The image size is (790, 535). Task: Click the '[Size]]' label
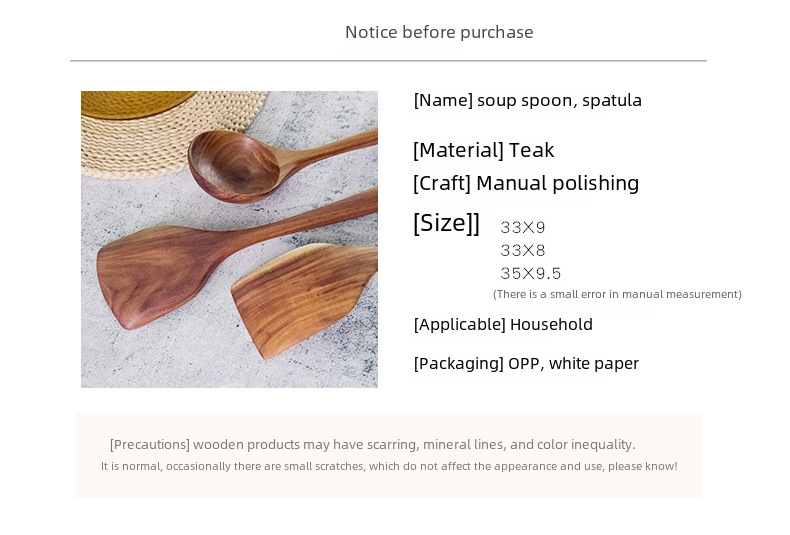coord(446,223)
